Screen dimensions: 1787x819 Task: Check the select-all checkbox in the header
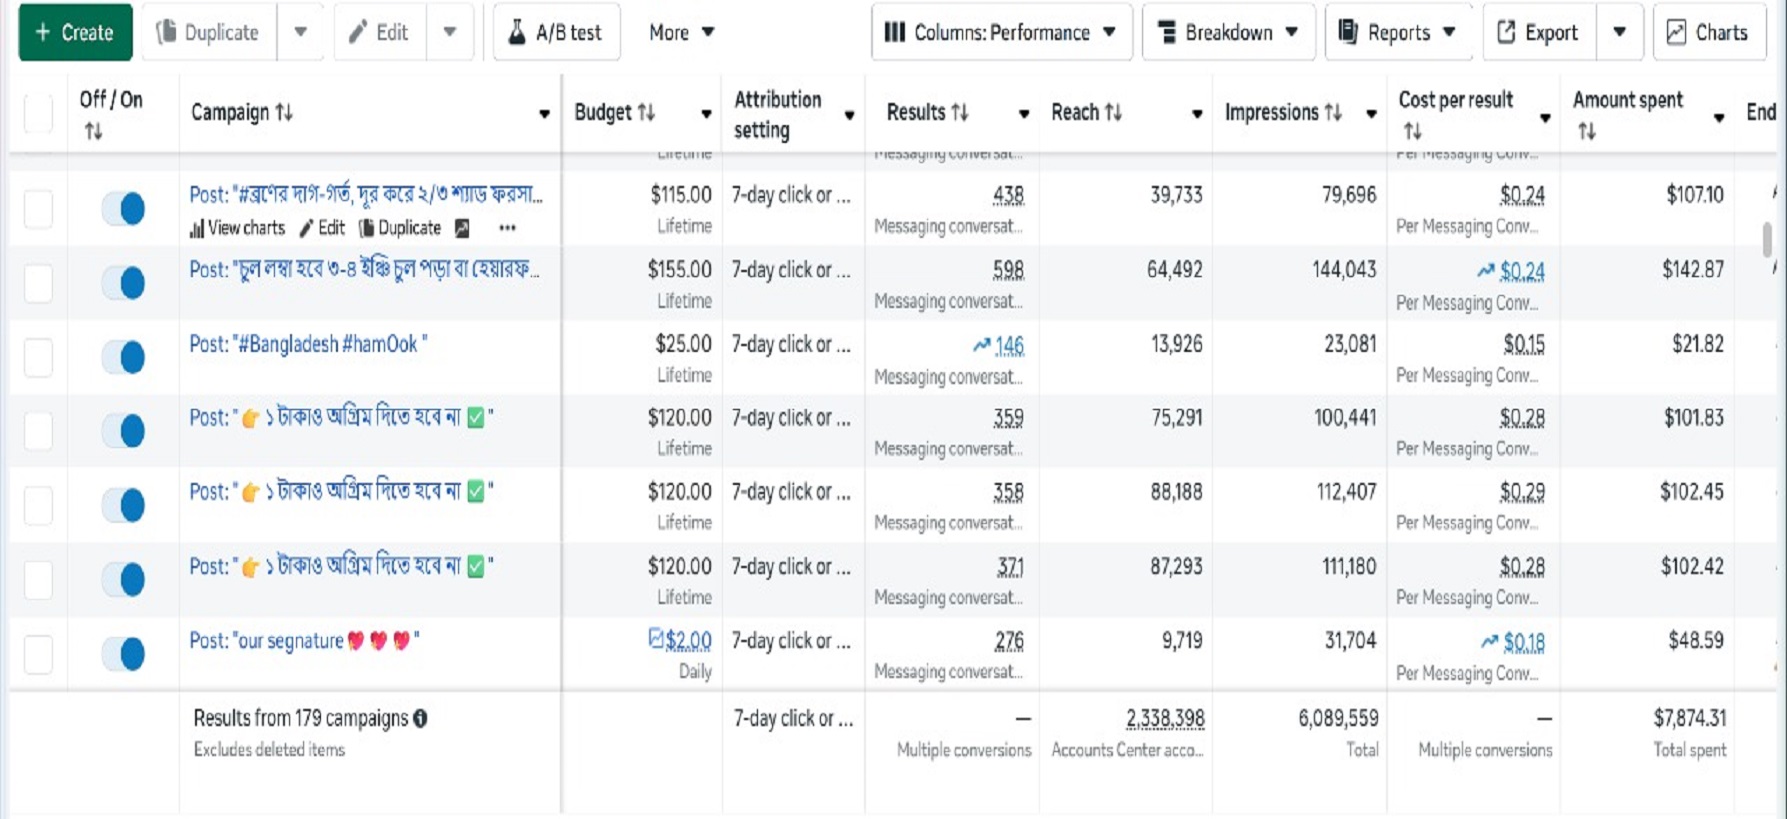pos(38,113)
